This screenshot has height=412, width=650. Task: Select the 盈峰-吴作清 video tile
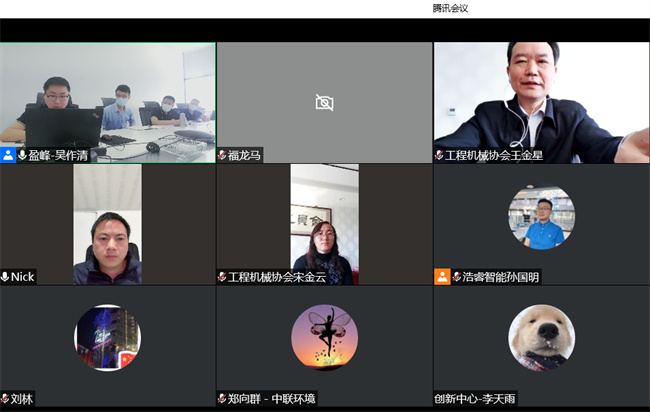108,102
